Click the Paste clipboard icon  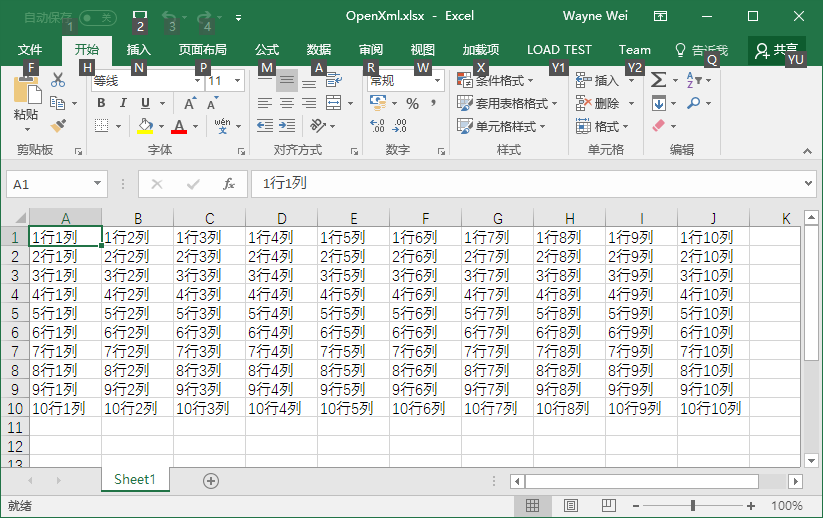coord(27,89)
